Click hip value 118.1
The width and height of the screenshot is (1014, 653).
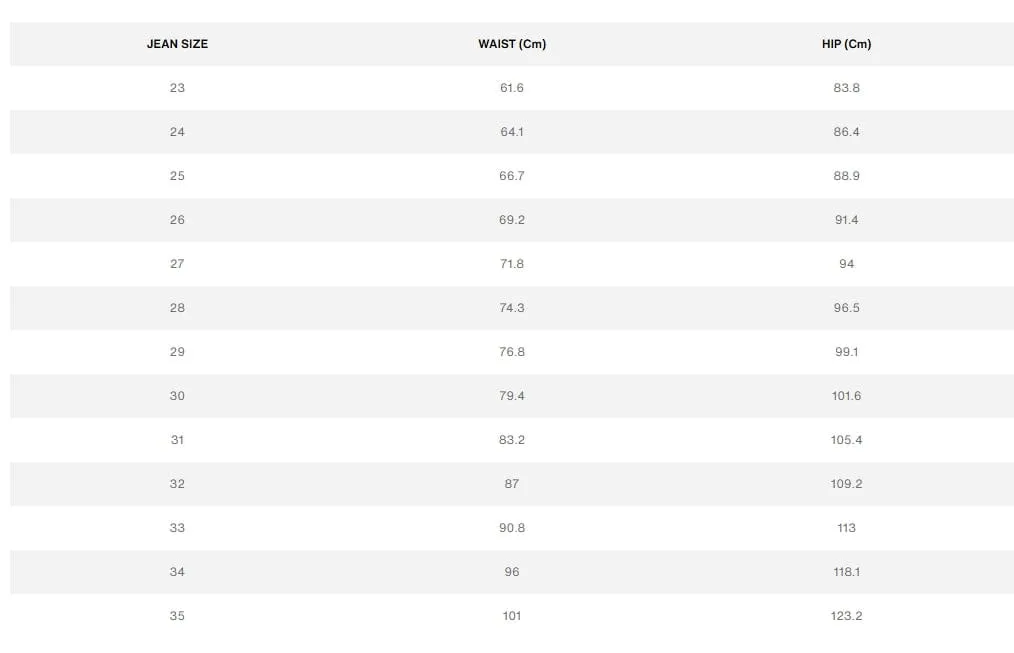click(847, 572)
